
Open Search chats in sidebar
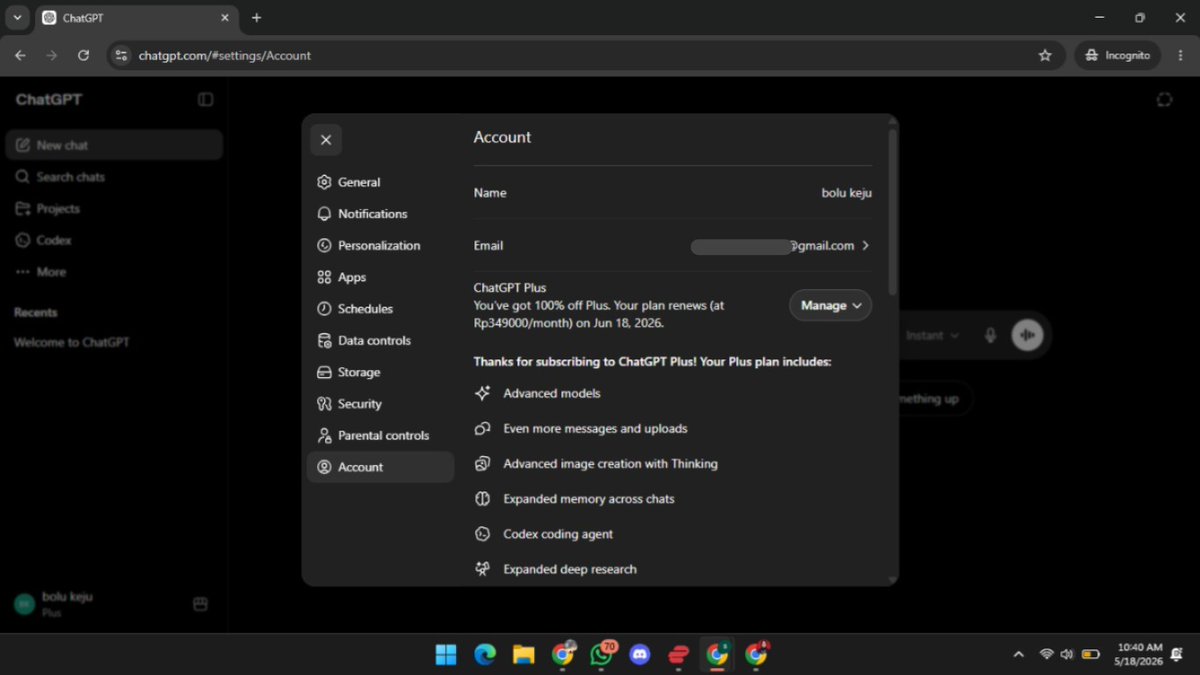click(x=114, y=177)
